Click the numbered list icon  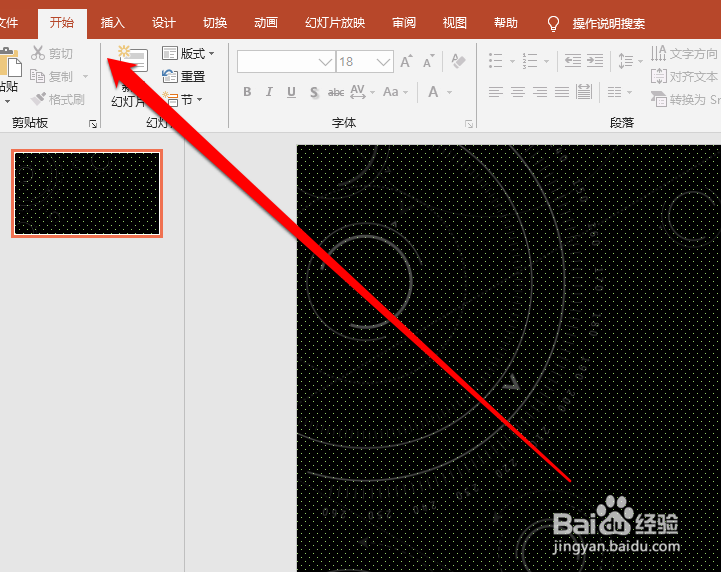[x=530, y=61]
